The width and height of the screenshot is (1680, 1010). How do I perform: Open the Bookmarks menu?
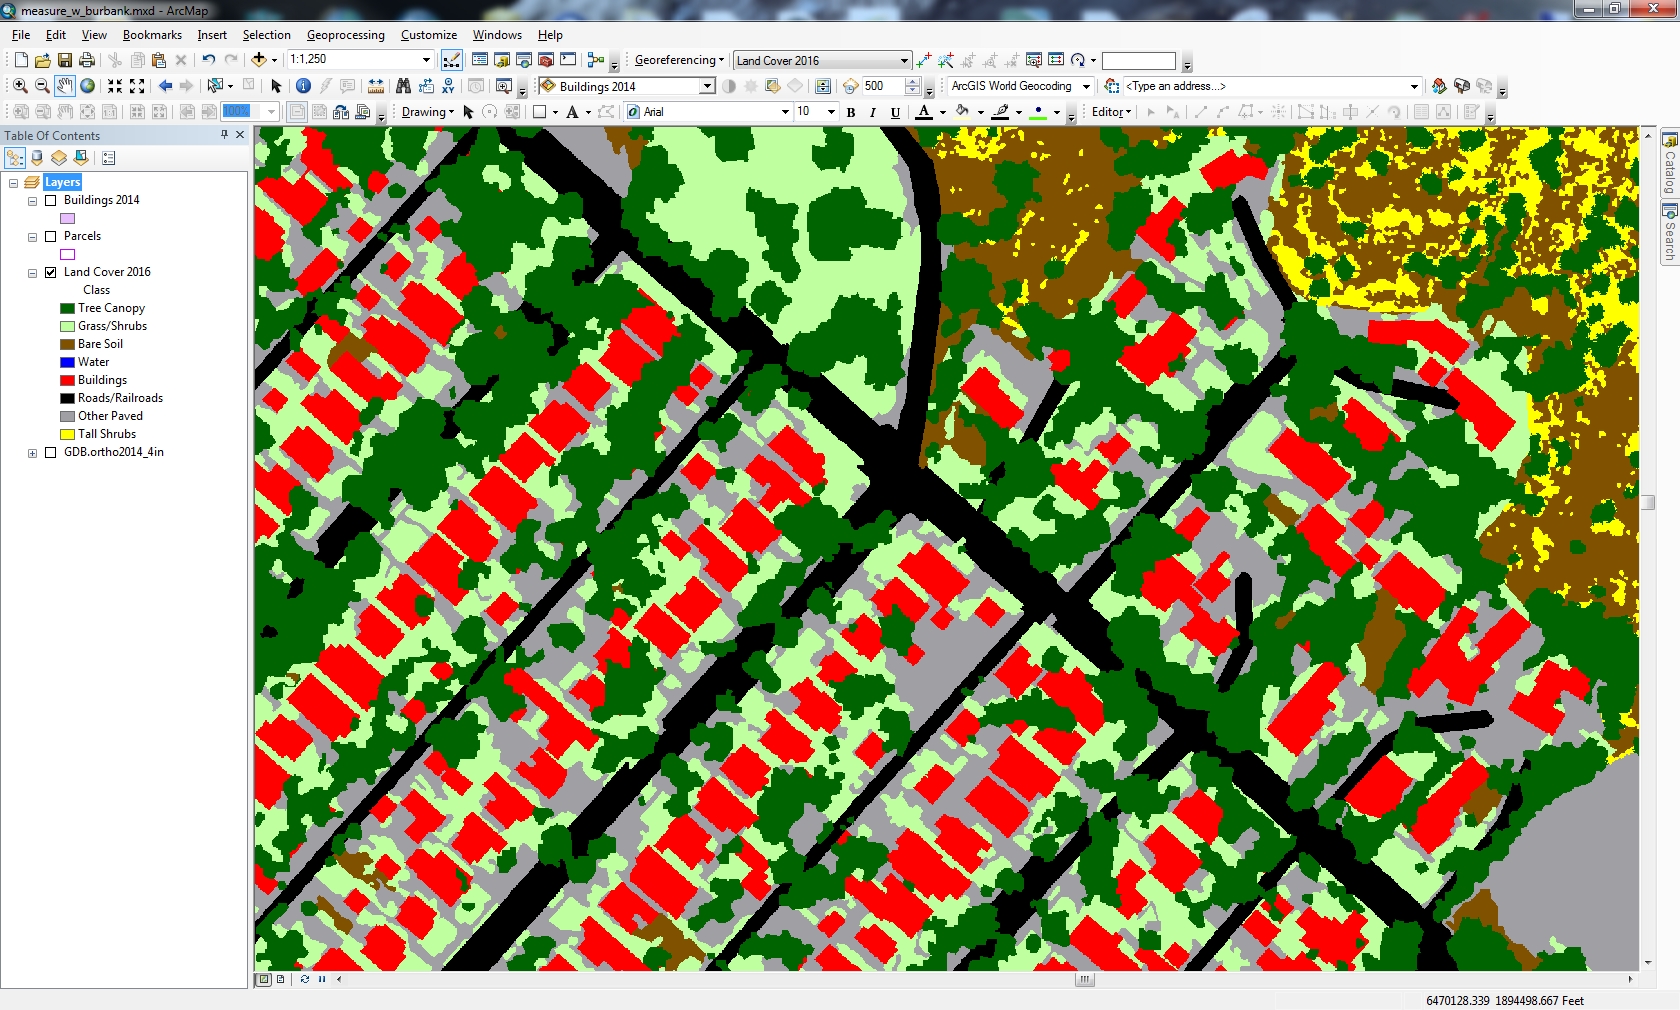coord(152,35)
